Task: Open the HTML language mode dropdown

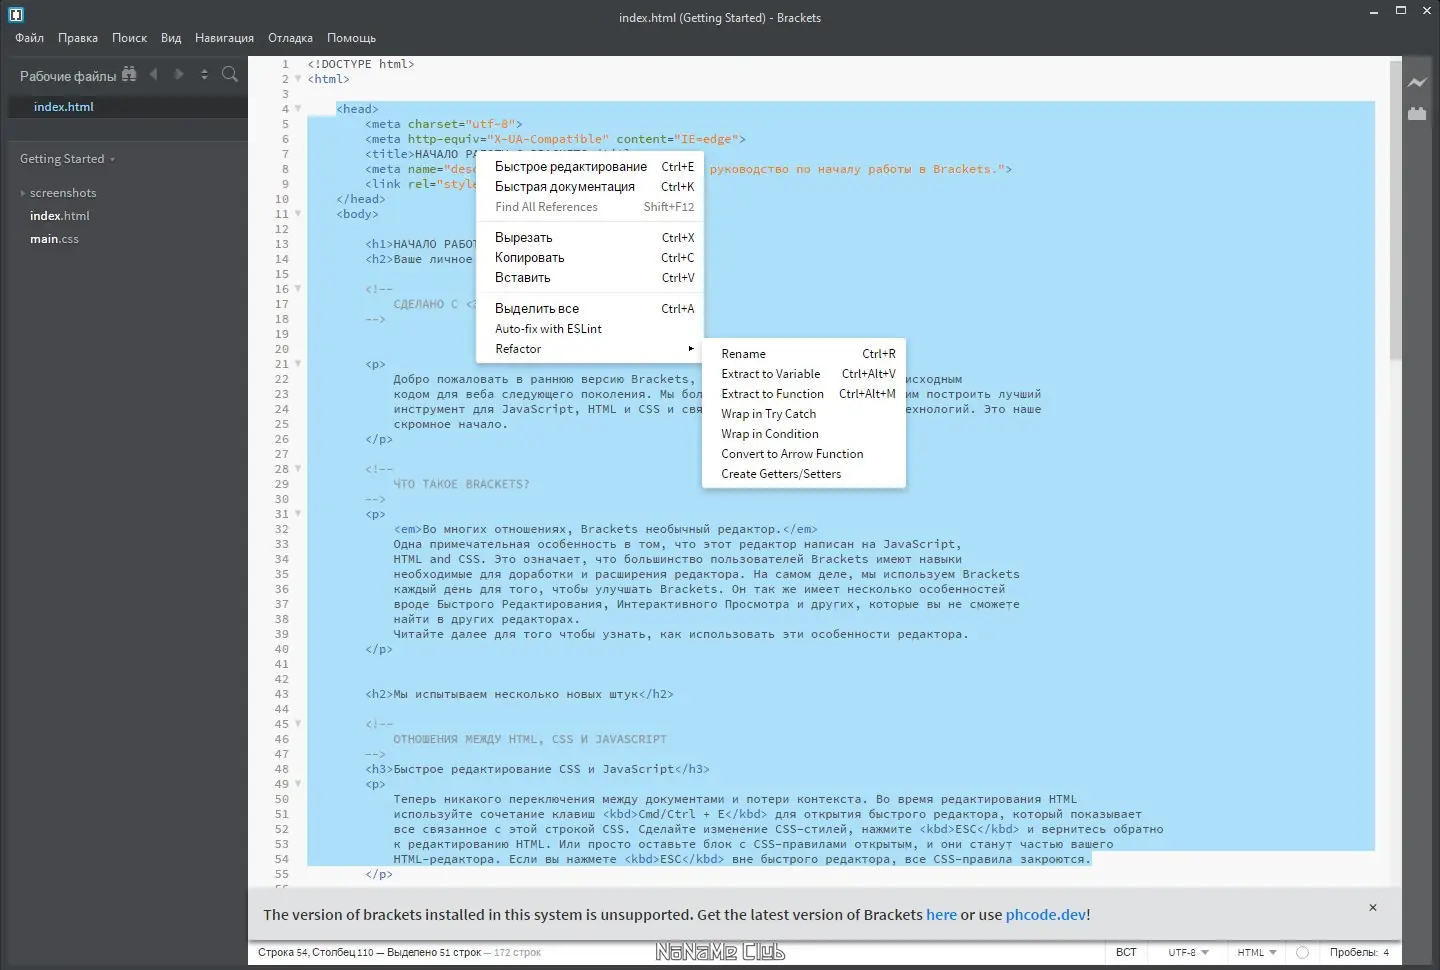Action: click(x=1256, y=953)
